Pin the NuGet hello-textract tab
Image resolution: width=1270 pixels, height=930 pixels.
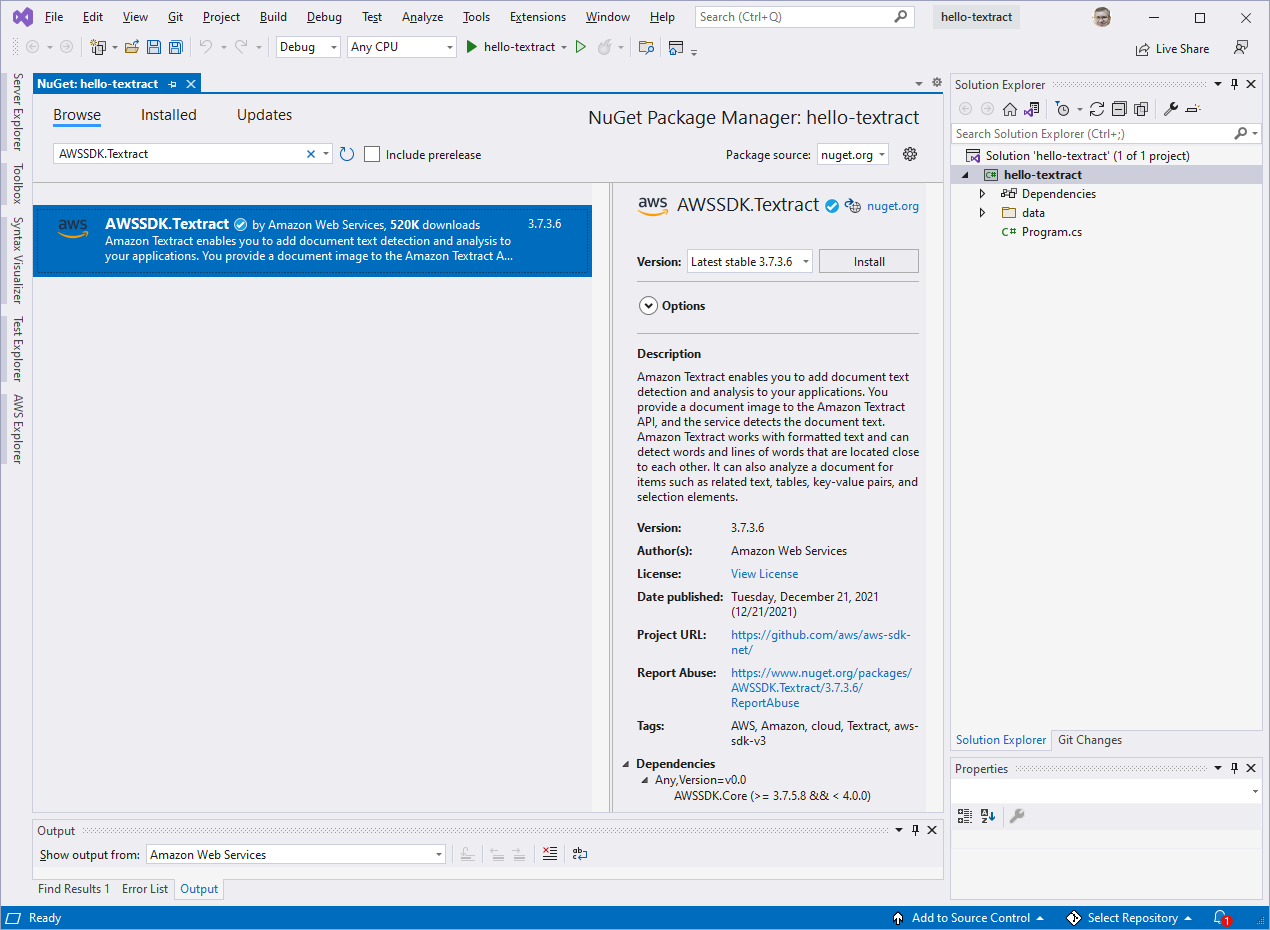click(172, 84)
